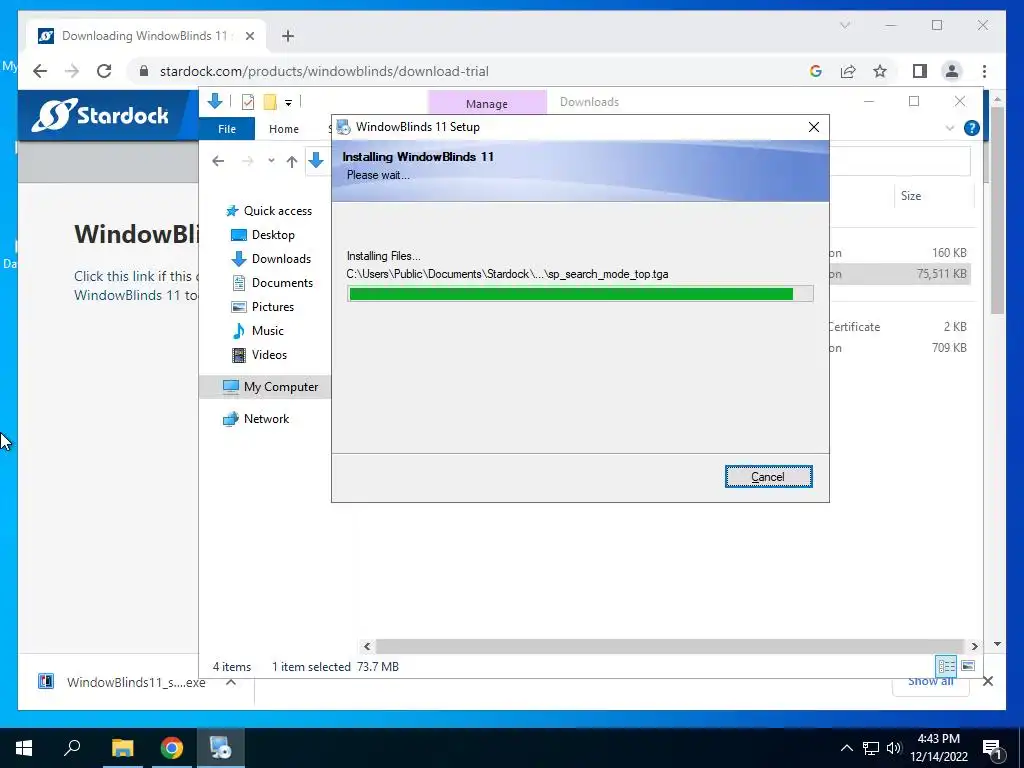Click the Downloads arrow icon in address bar

click(316, 161)
